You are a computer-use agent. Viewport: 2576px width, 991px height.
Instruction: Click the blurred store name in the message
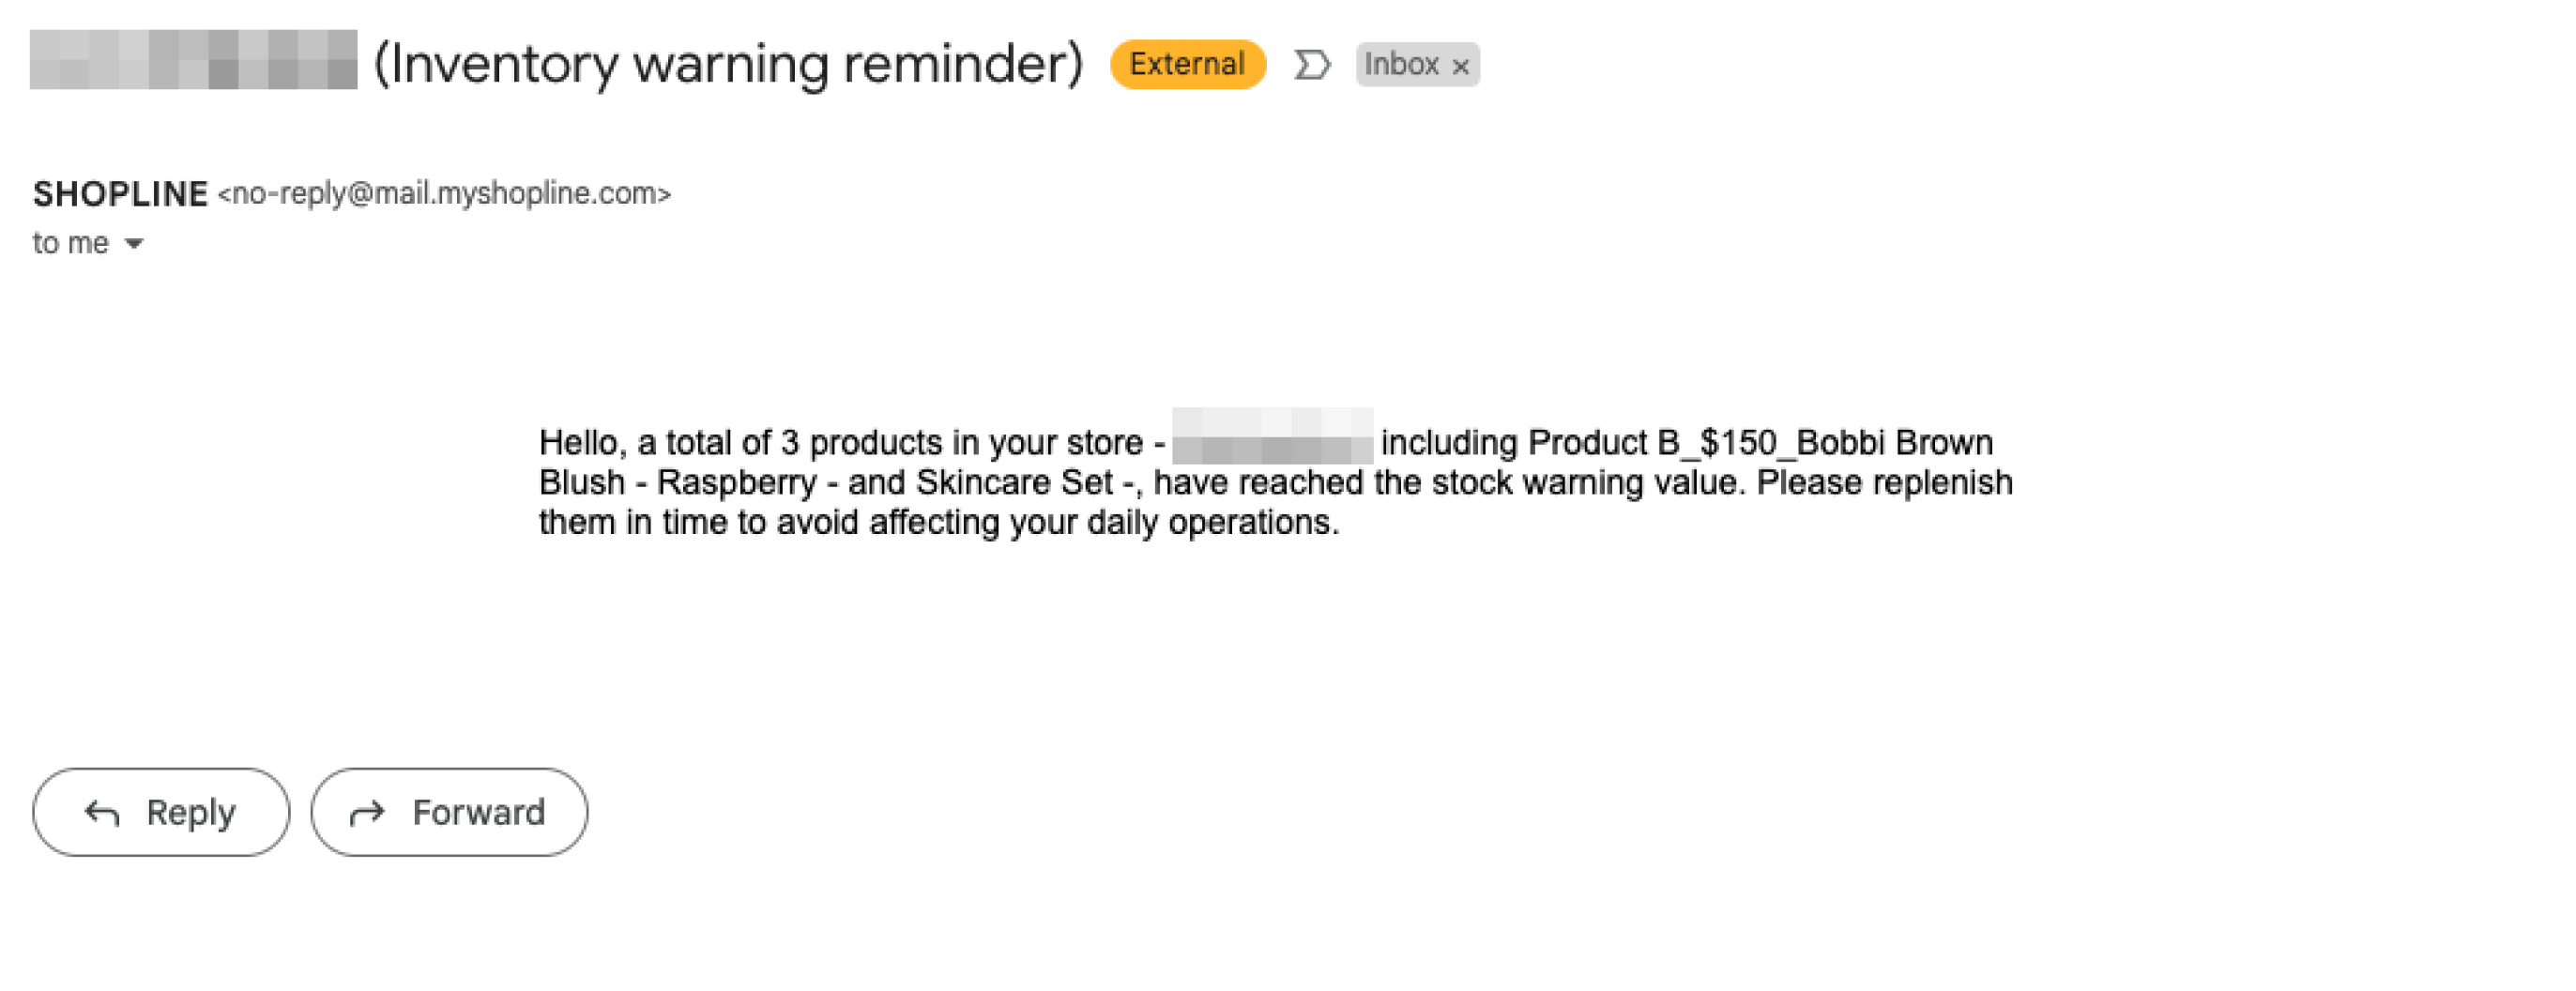click(1272, 436)
